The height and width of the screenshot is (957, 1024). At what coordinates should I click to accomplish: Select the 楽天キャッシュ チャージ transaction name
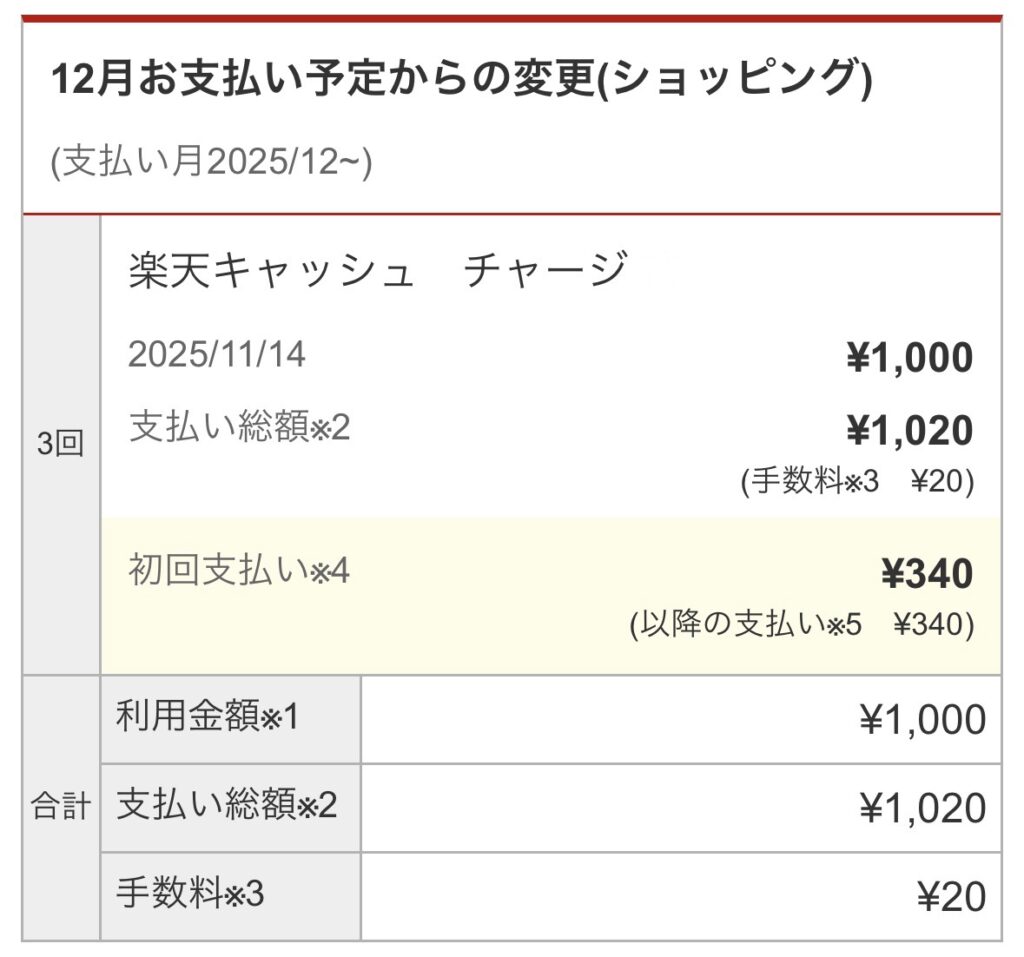[x=378, y=271]
